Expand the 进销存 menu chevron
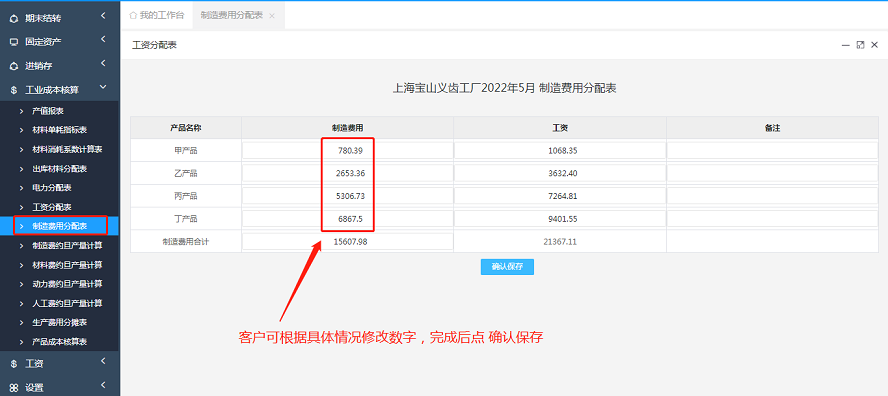The height and width of the screenshot is (396, 888). [x=103, y=63]
